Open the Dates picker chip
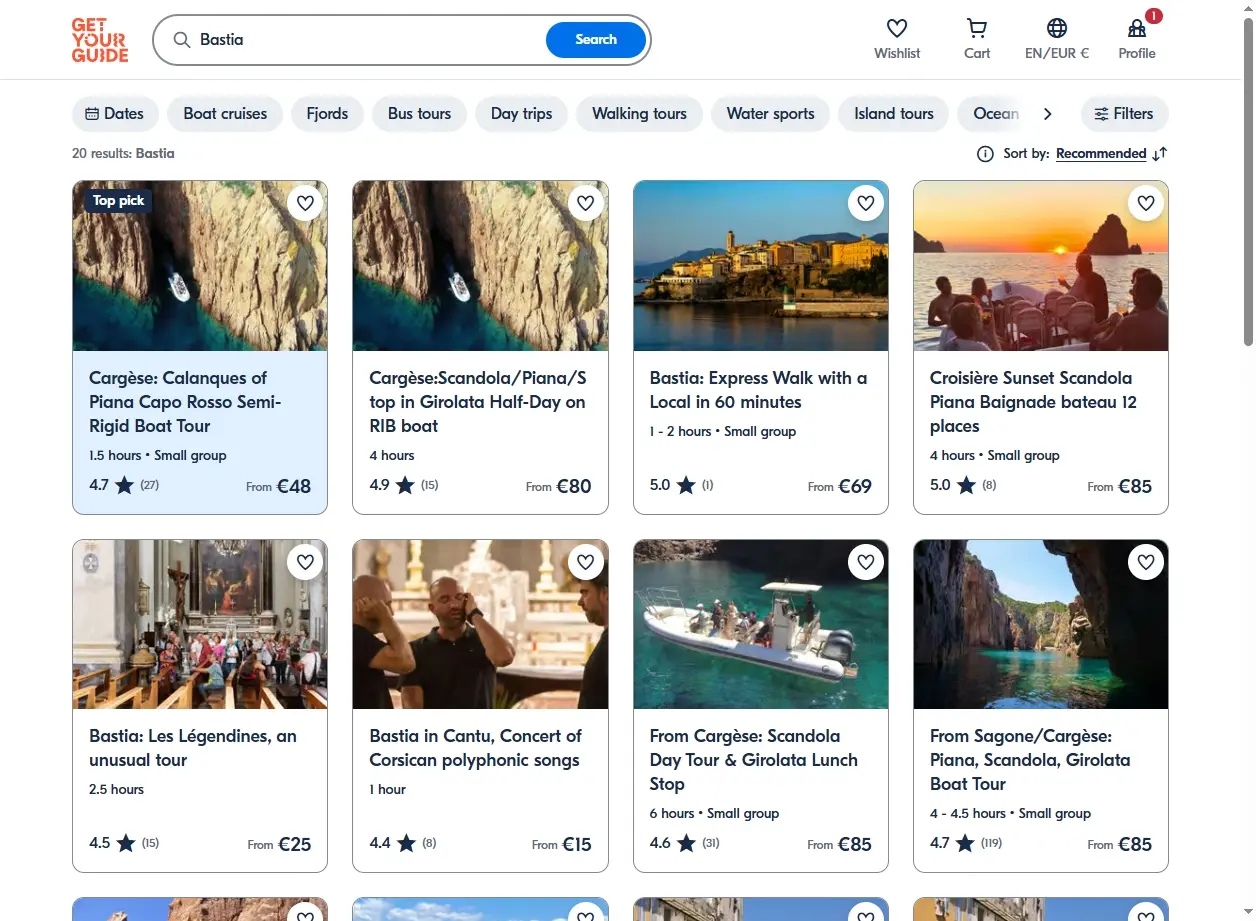Image resolution: width=1256 pixels, height=921 pixels. click(x=115, y=114)
